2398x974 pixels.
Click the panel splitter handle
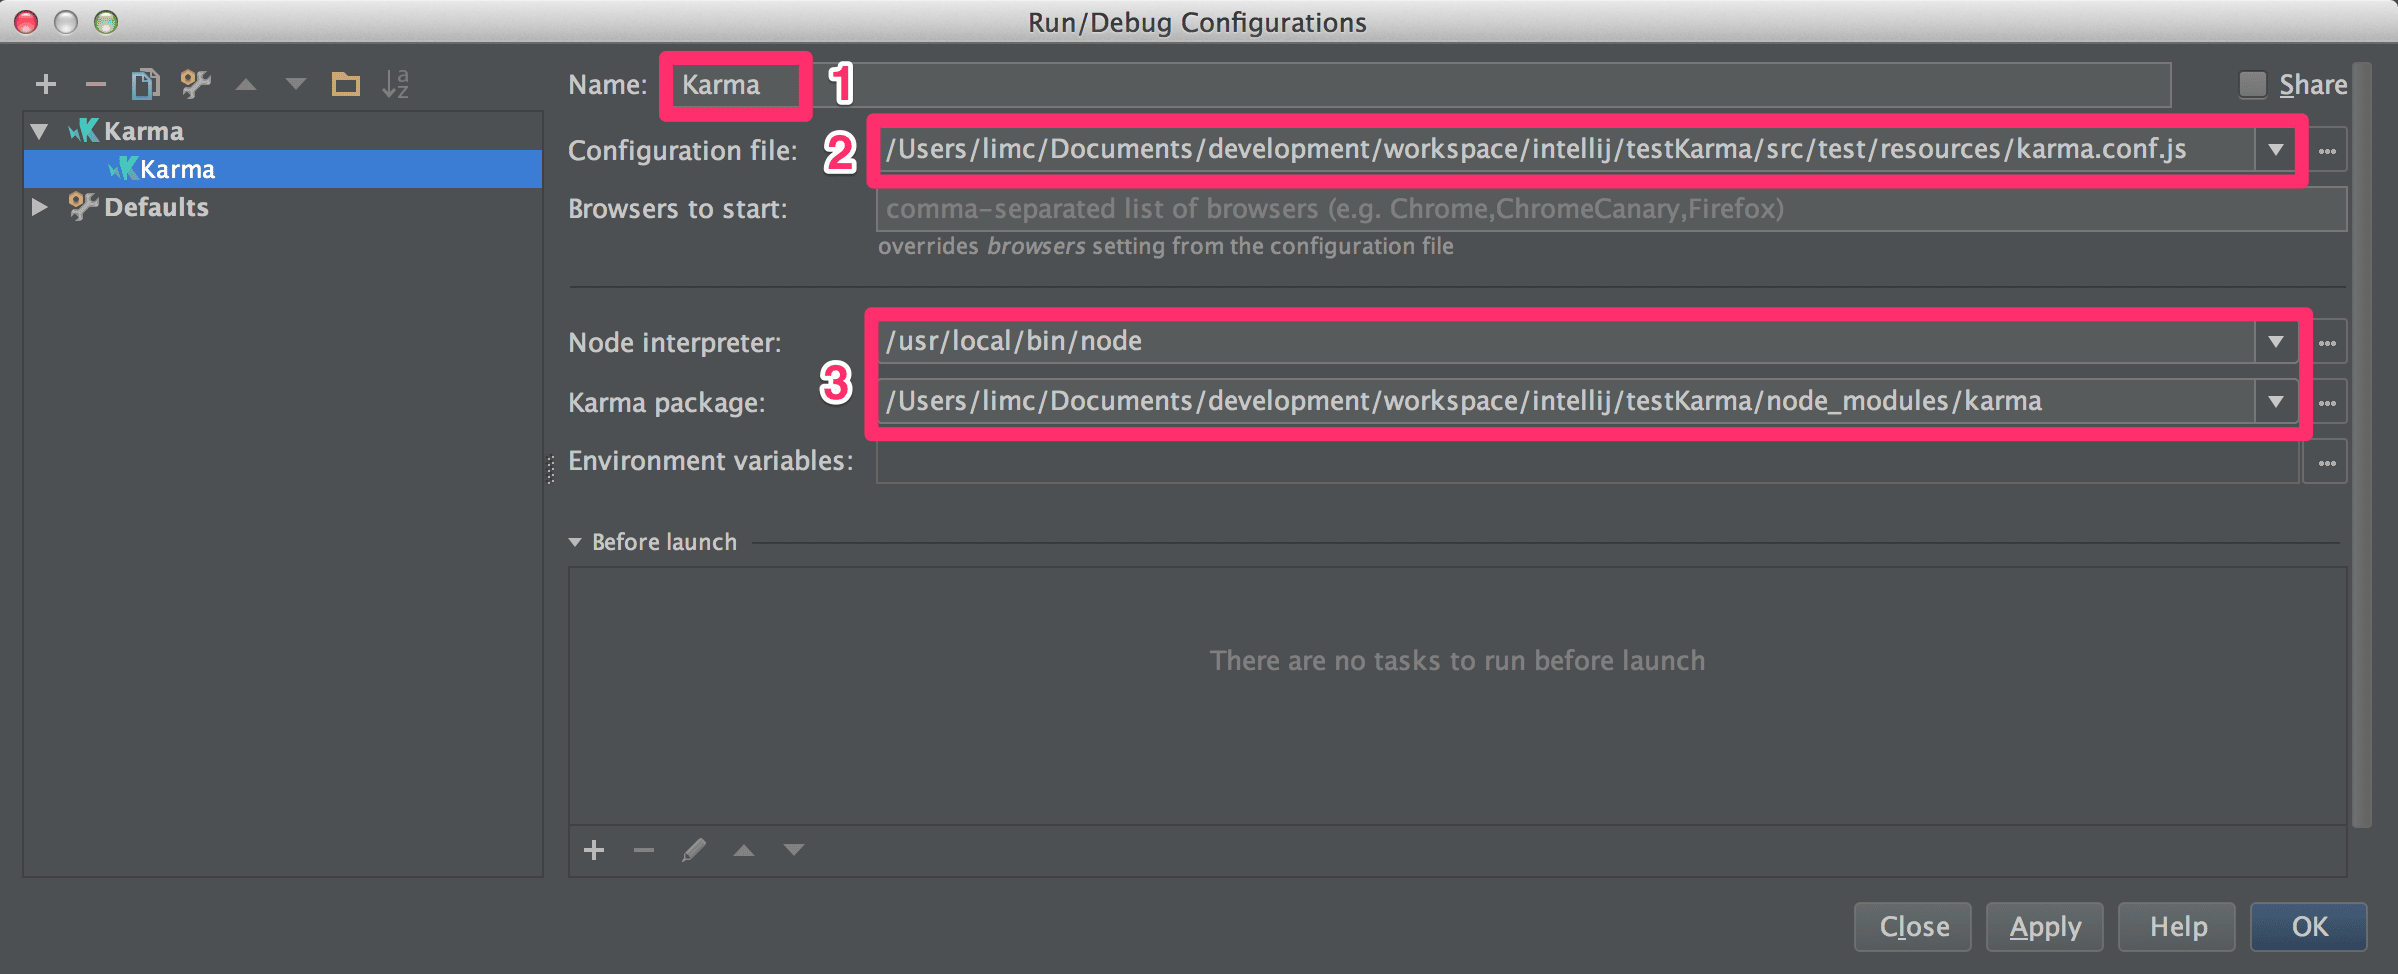pyautogui.click(x=551, y=469)
